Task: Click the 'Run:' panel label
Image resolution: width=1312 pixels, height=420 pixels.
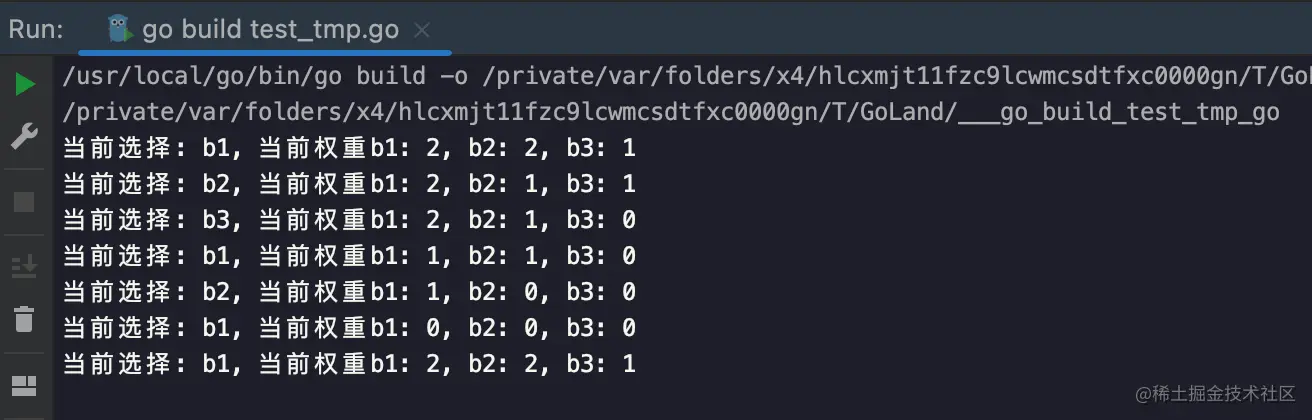Action: [37, 30]
